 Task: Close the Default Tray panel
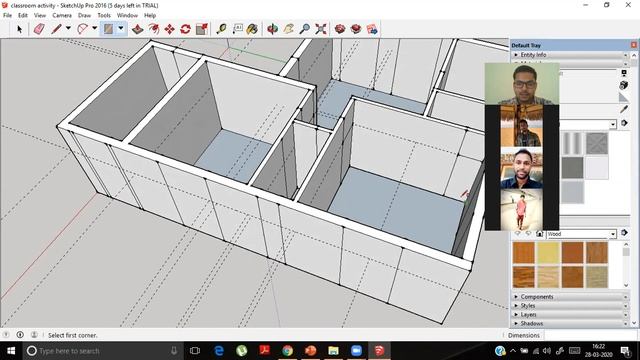(633, 45)
